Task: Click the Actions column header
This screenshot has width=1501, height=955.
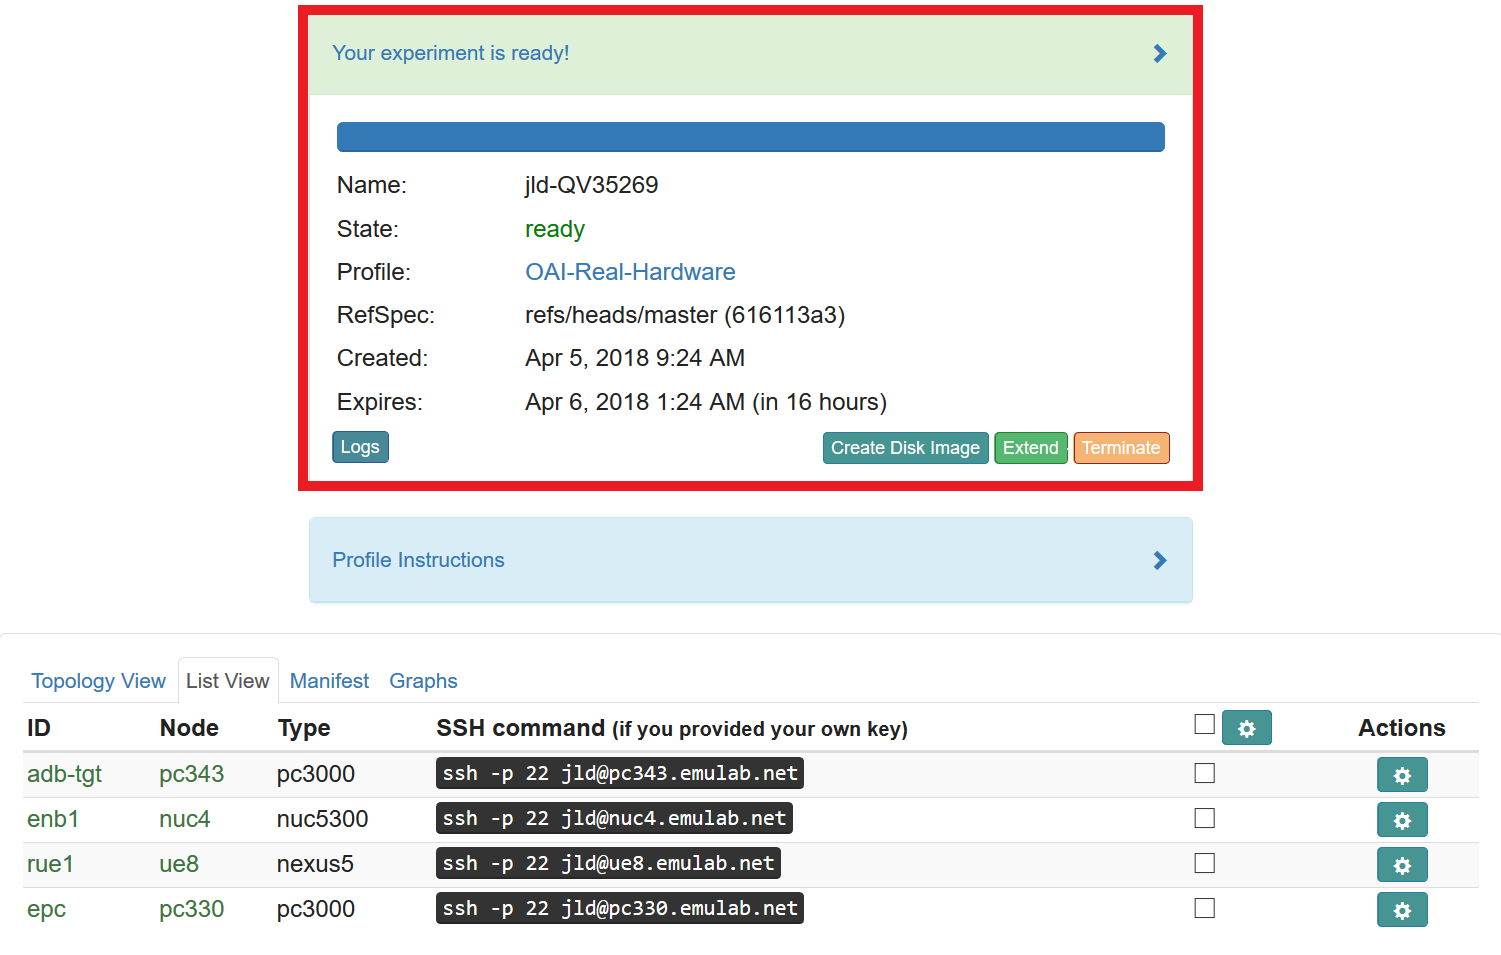Action: [x=1401, y=728]
